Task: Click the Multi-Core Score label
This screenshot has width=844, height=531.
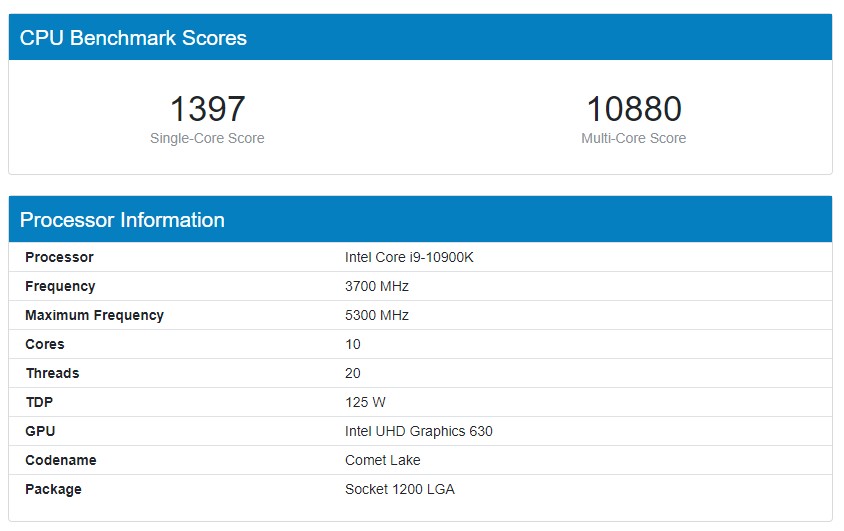Action: click(634, 138)
